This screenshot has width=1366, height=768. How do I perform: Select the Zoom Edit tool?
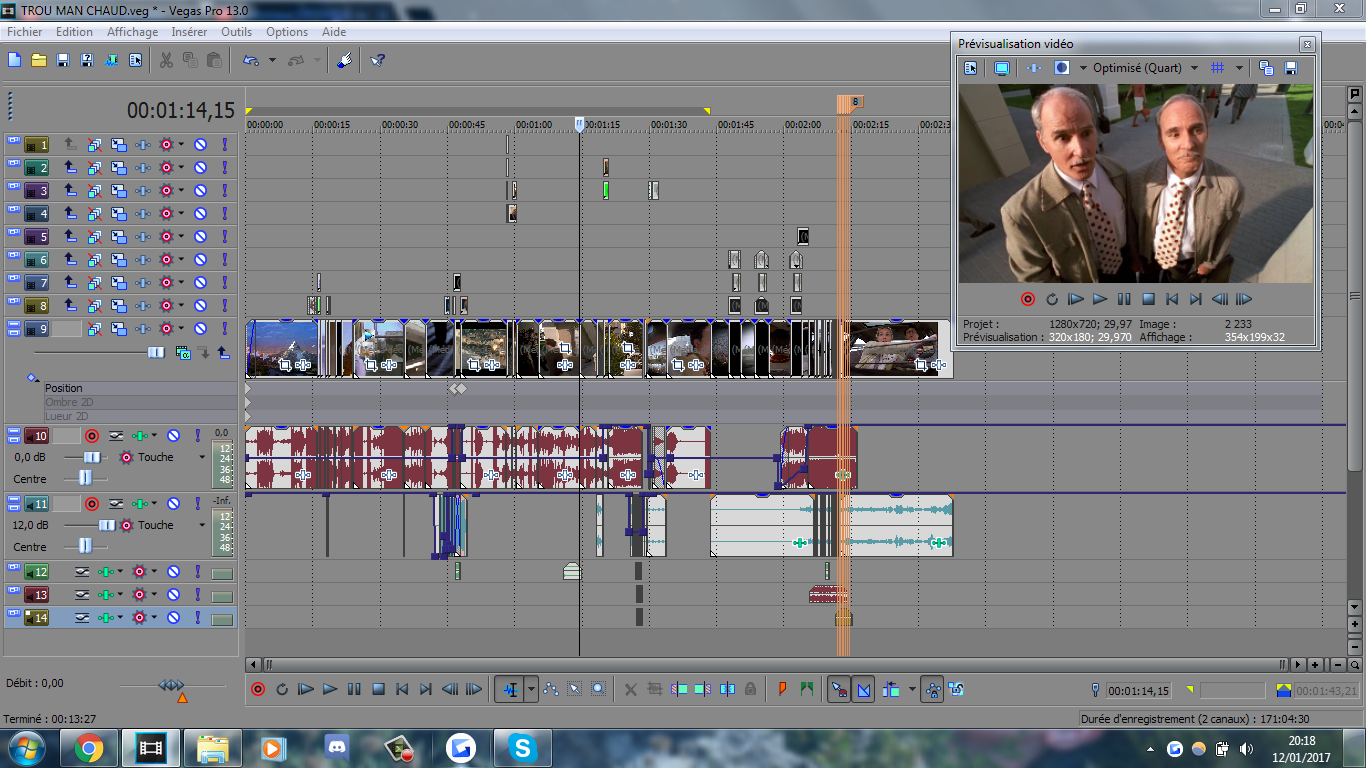click(x=599, y=689)
